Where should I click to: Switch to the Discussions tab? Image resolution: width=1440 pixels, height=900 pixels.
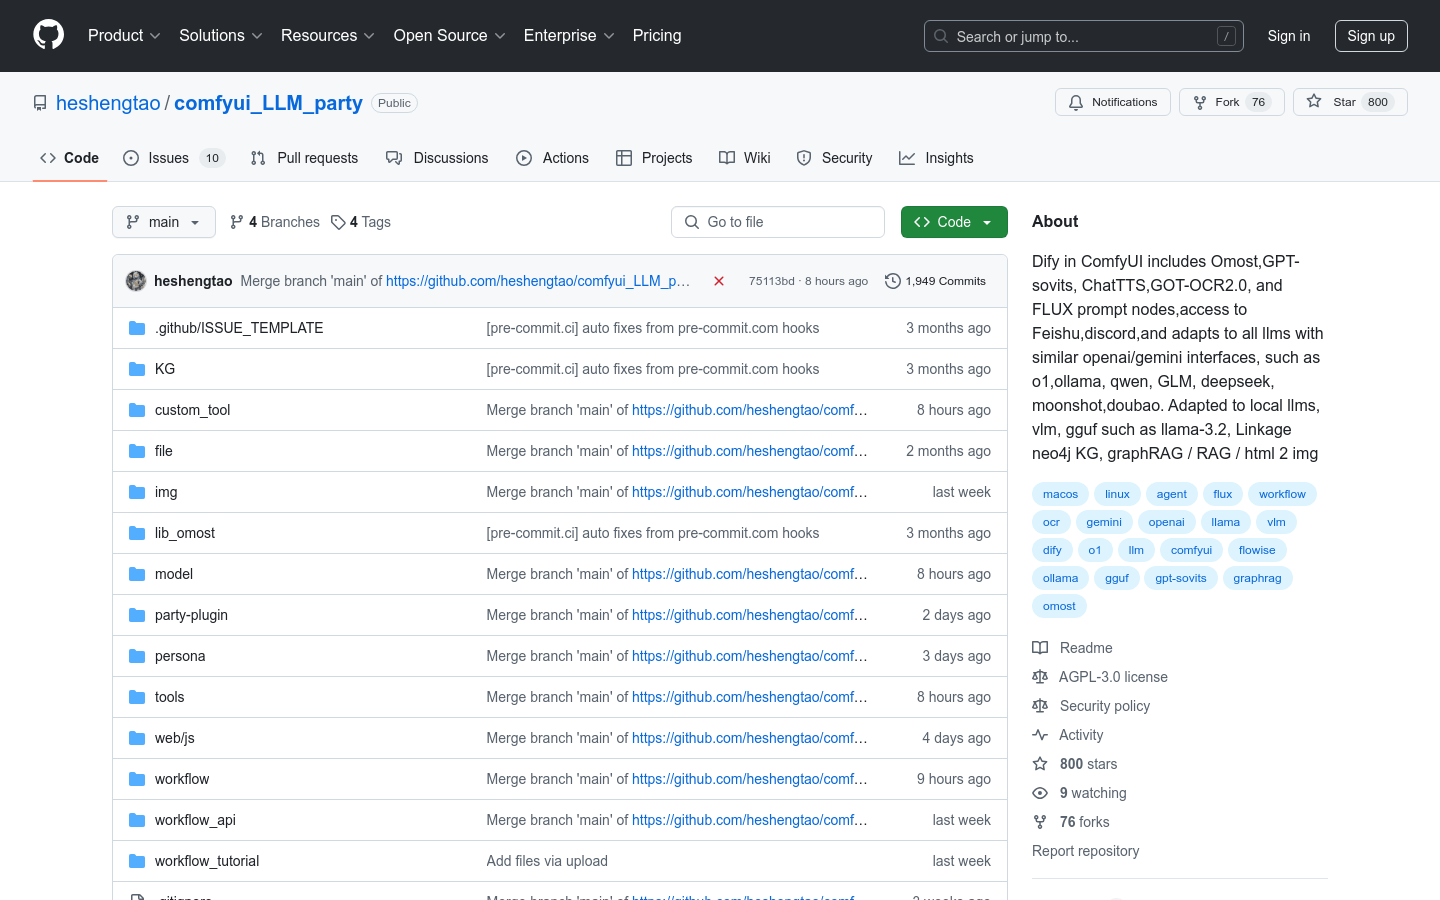click(437, 158)
